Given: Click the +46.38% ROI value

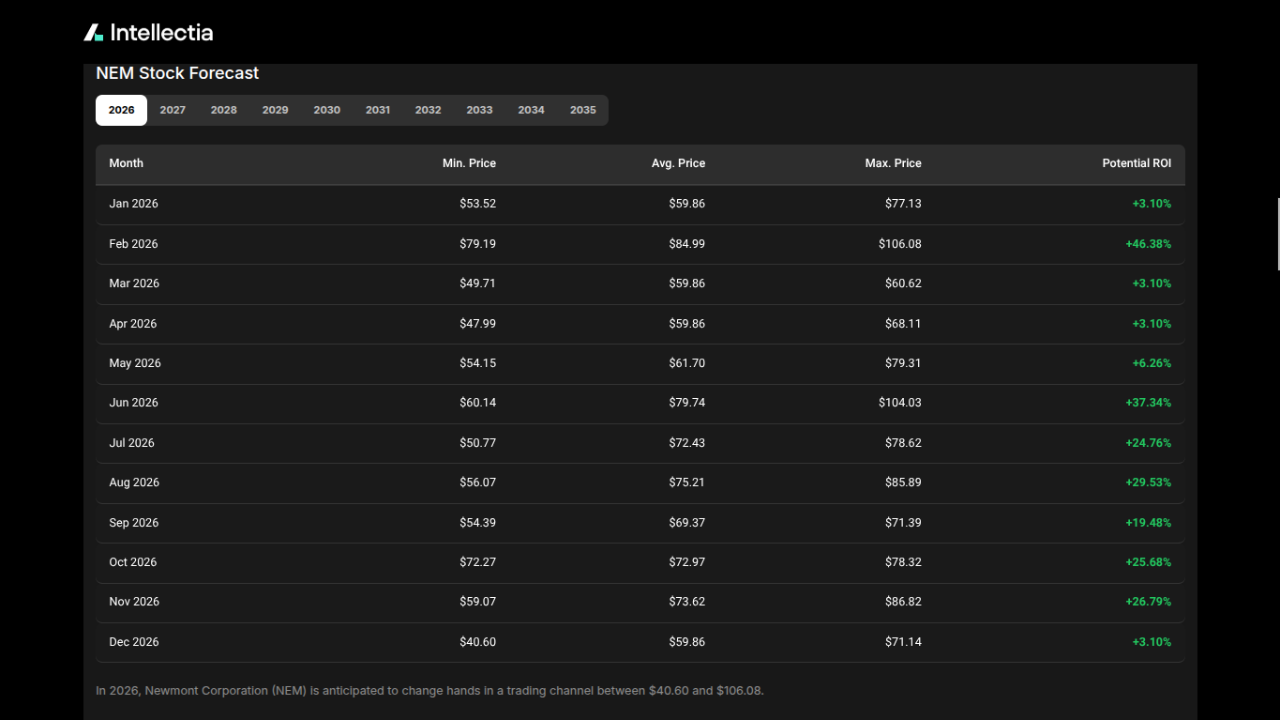Looking at the screenshot, I should point(1148,244).
